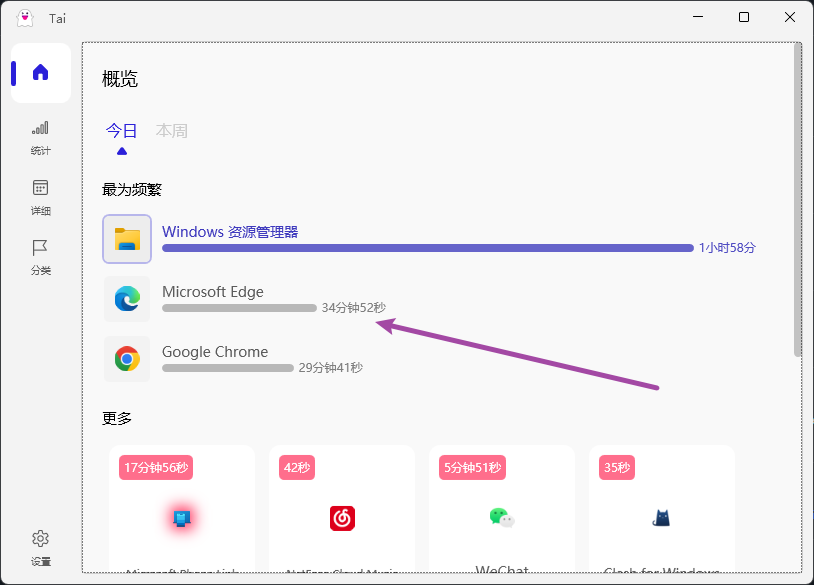814x585 pixels.
Task: Minimize the Tai window
Action: [698, 17]
